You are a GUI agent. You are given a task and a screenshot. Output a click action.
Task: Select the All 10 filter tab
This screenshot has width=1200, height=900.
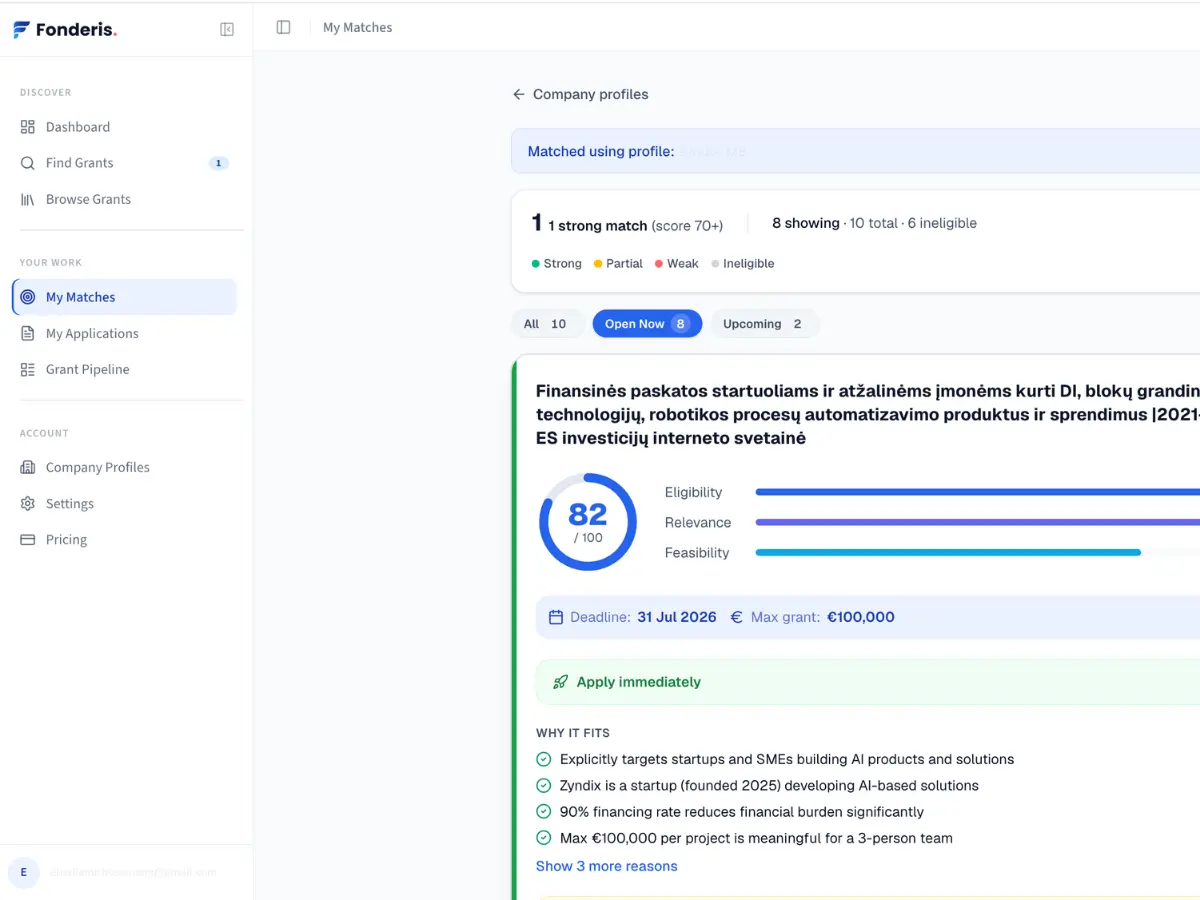pyautogui.click(x=546, y=324)
